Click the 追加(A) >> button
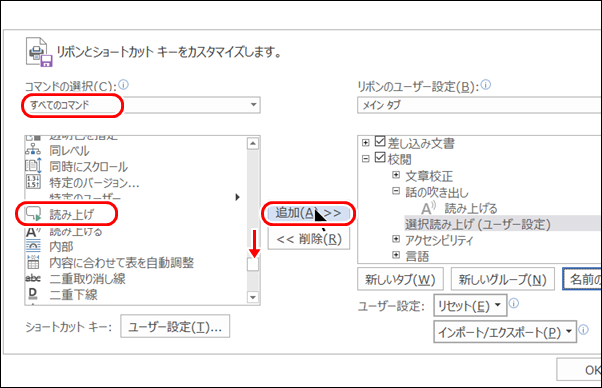 coord(308,213)
